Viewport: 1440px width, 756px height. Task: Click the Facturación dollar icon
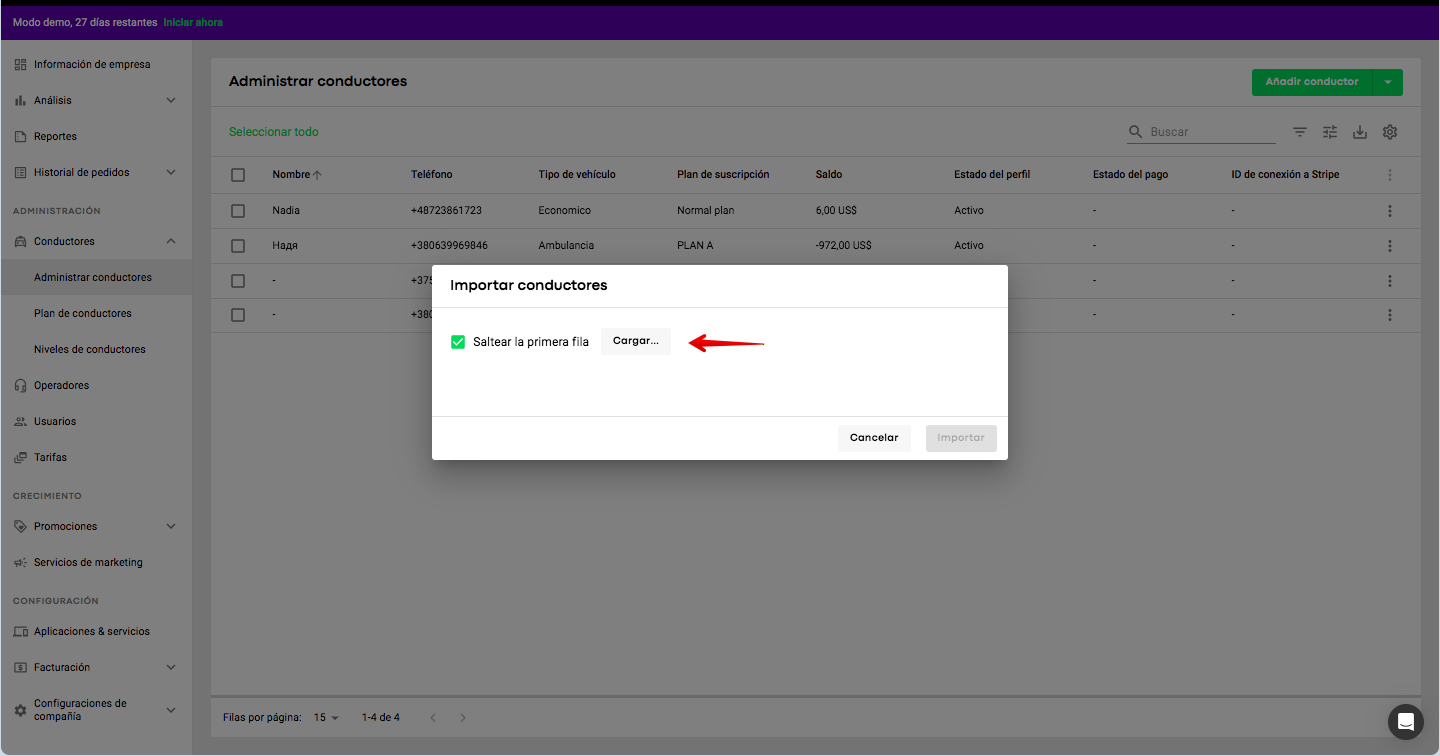coord(21,667)
